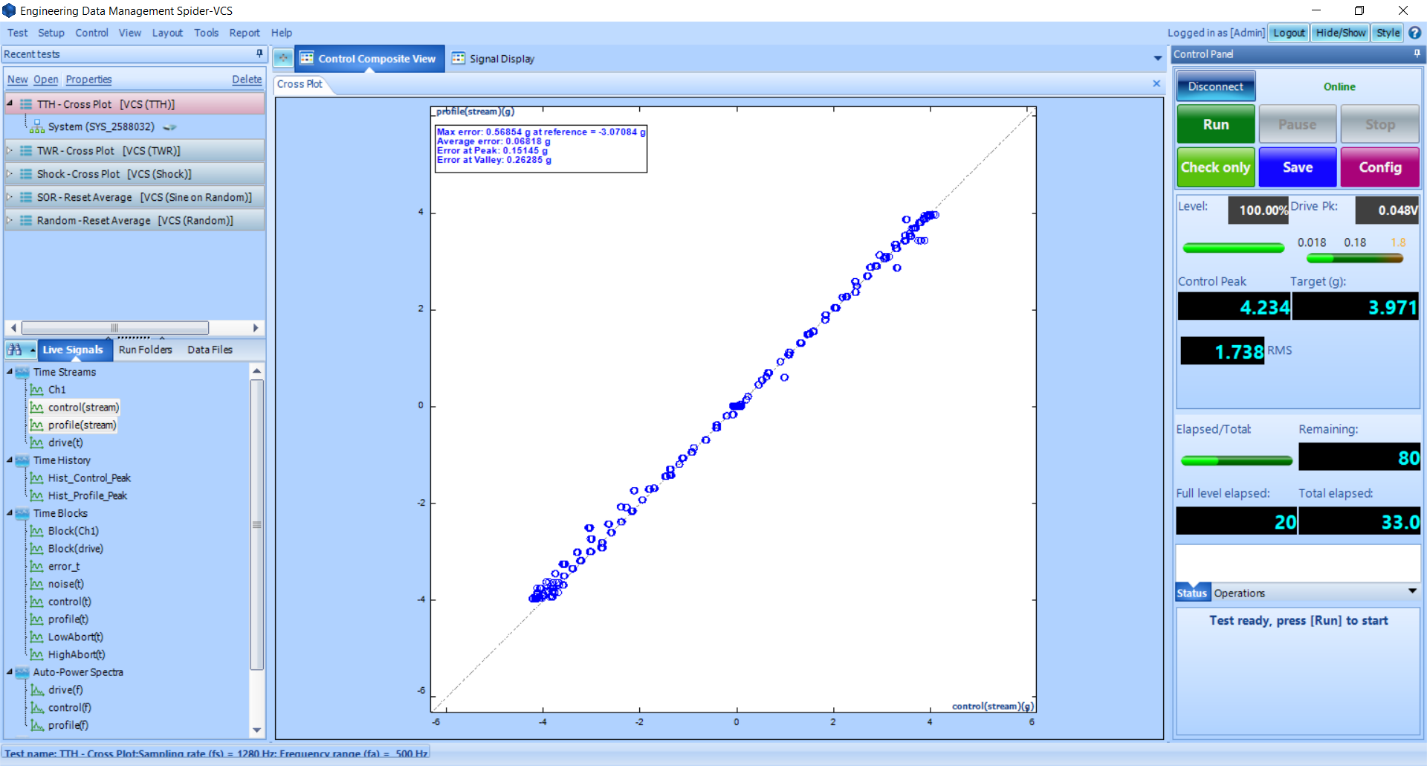
Task: Click the profile(f) spectrum icon
Action: click(38, 725)
